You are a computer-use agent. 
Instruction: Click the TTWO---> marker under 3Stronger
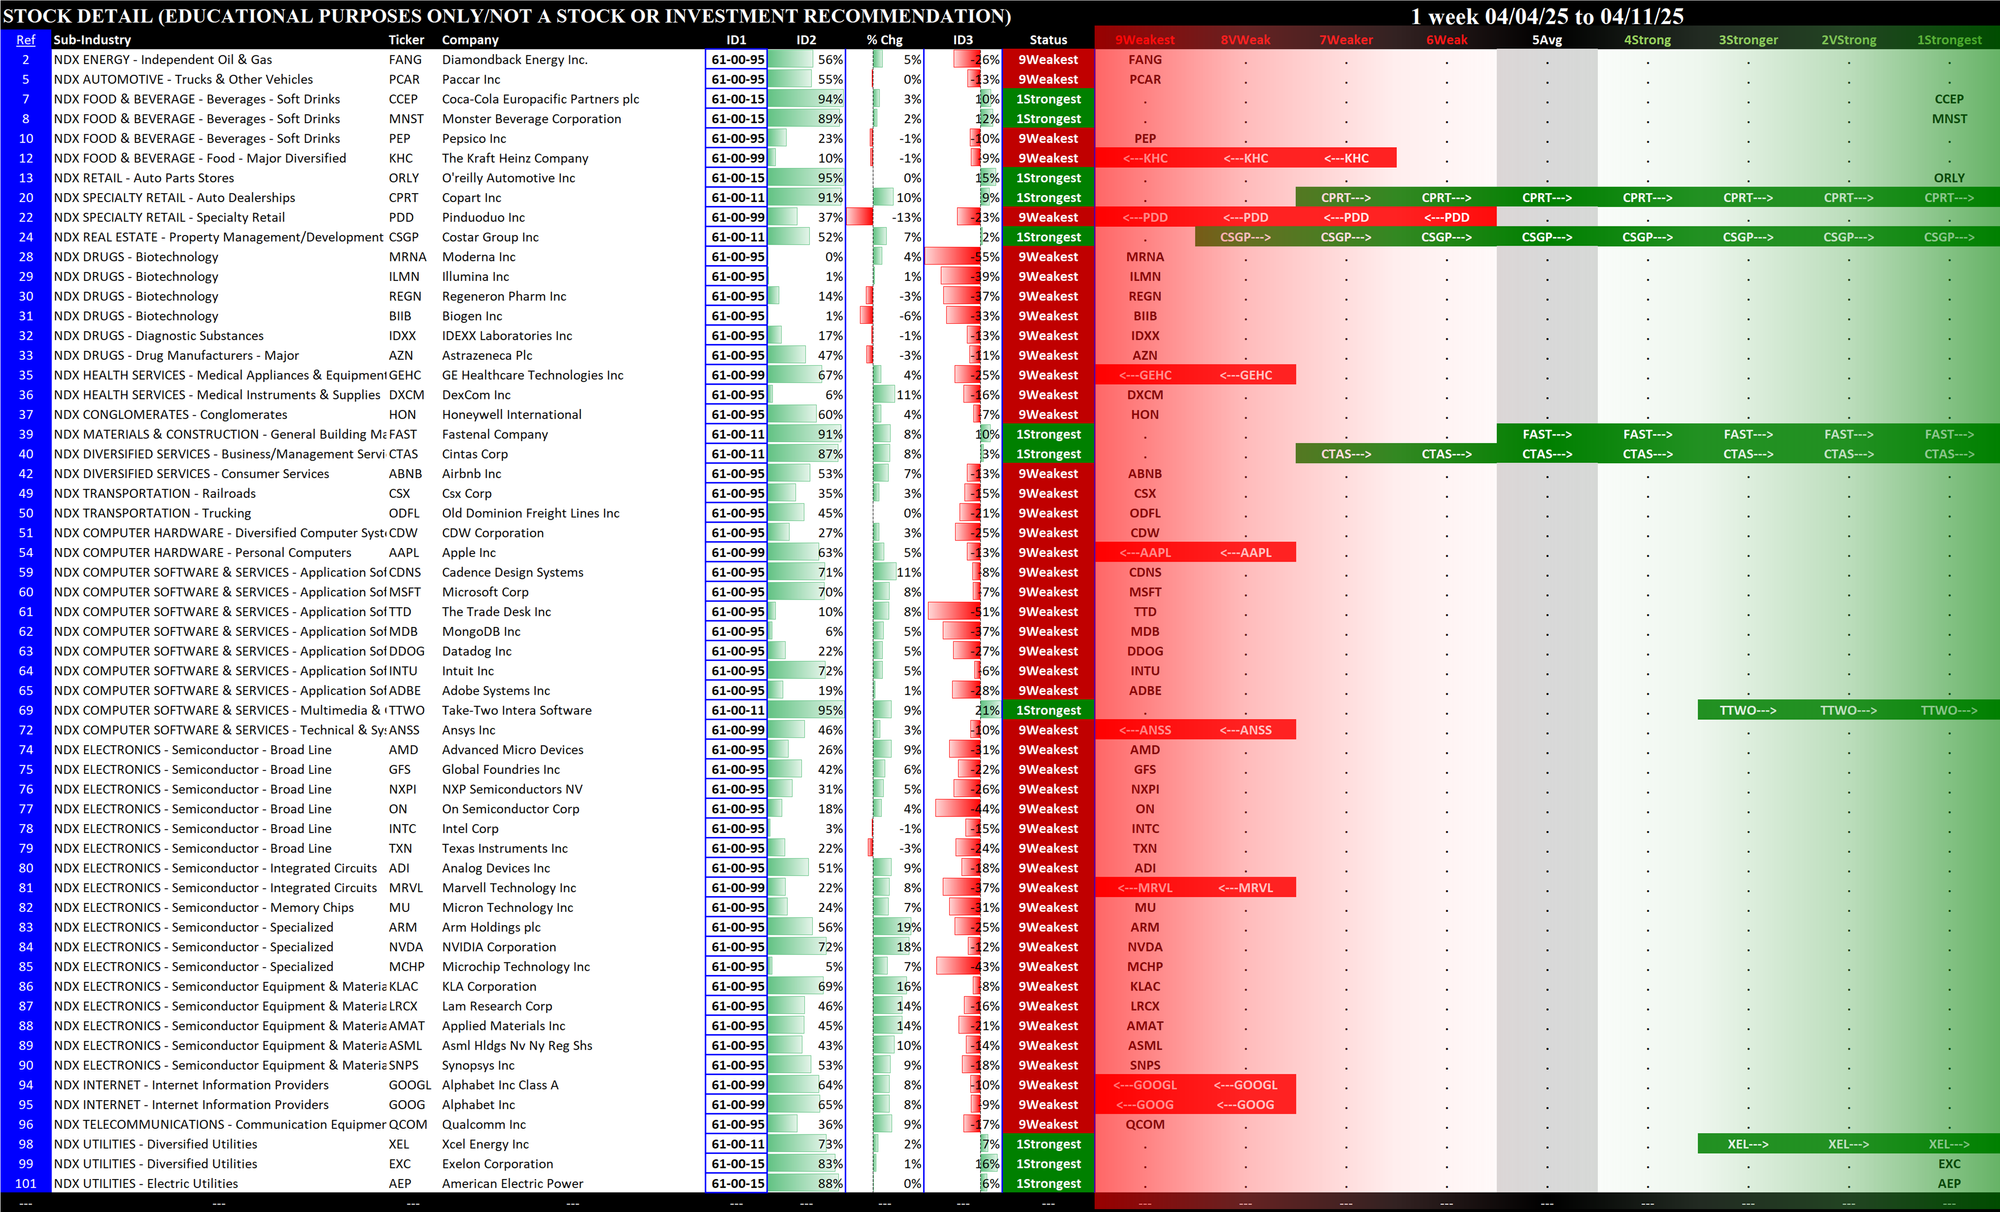click(1747, 710)
